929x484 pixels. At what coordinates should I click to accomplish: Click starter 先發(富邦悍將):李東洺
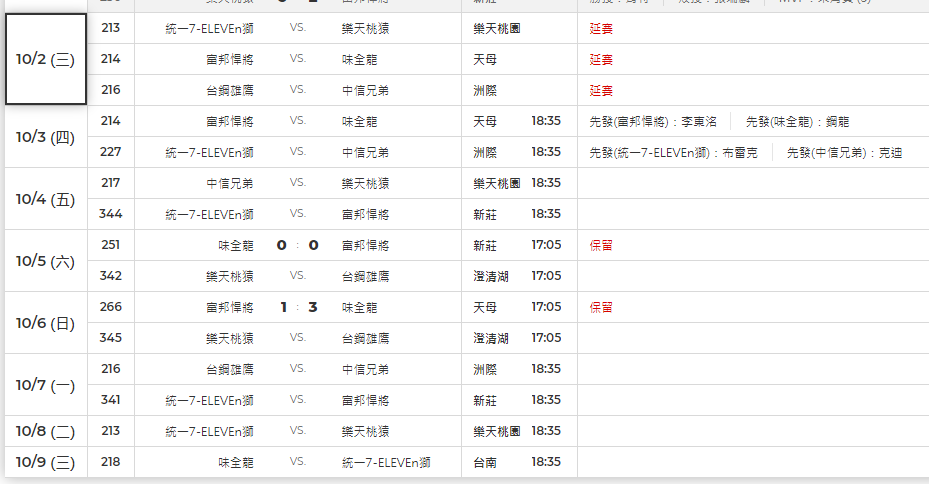653,121
